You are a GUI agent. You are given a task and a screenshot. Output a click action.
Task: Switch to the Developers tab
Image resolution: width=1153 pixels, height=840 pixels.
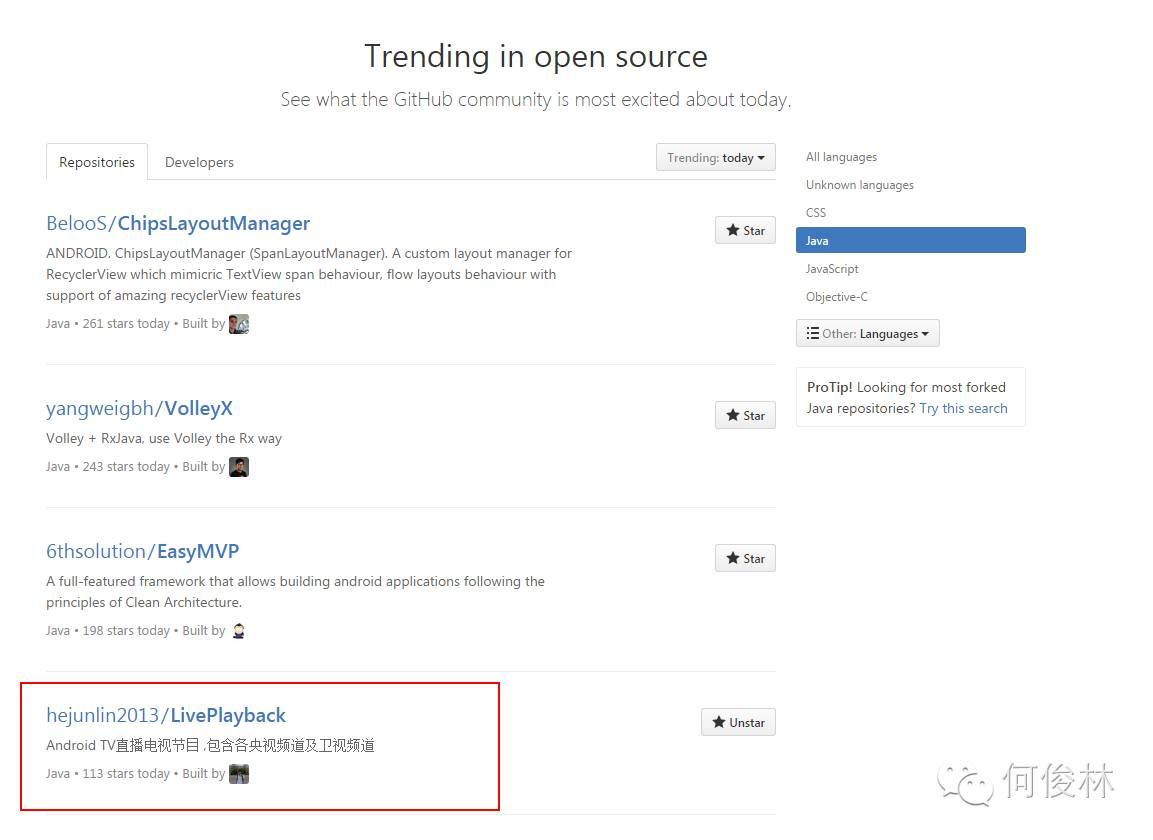tap(199, 162)
